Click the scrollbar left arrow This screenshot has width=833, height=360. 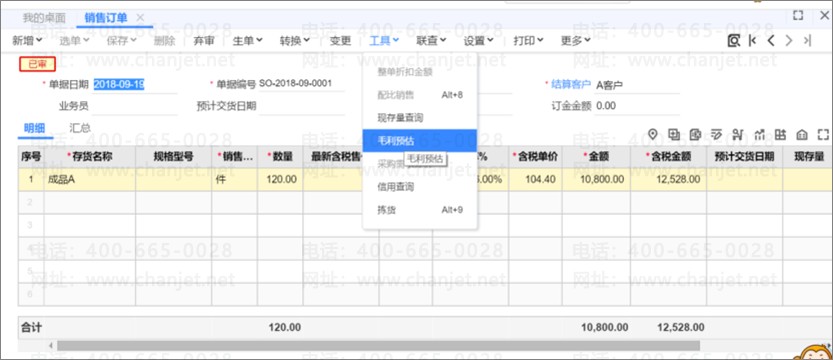point(51,346)
